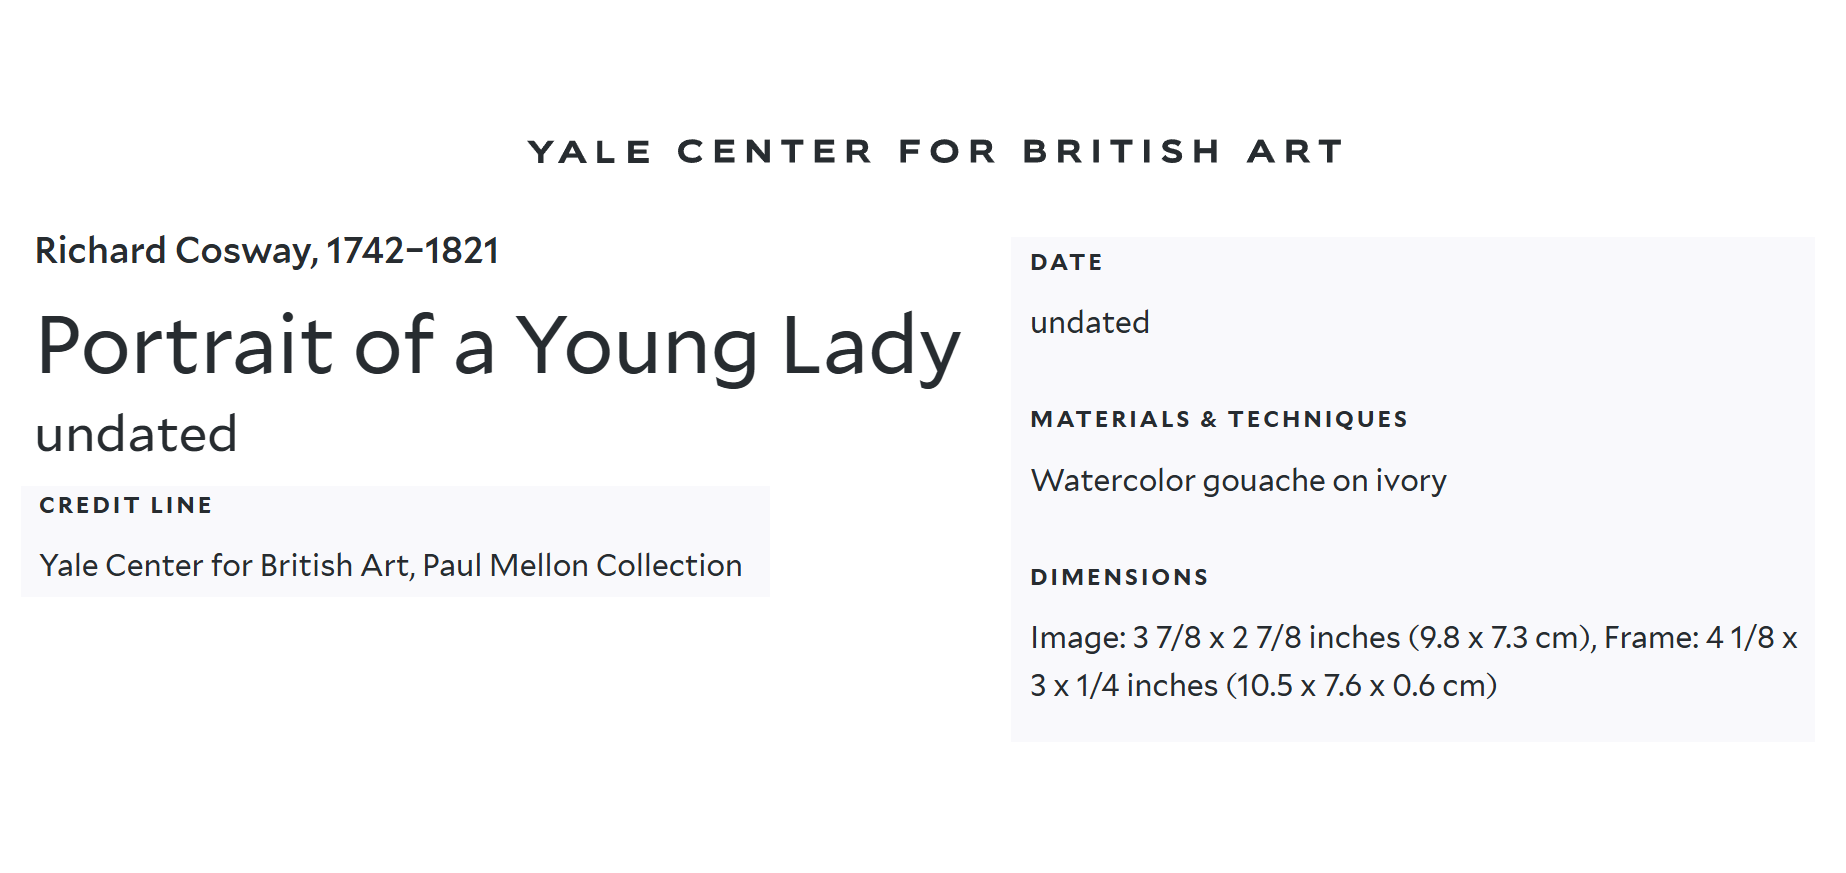Click the undated subtitle below the artwork title
This screenshot has width=1846, height=873.
pyautogui.click(x=137, y=435)
